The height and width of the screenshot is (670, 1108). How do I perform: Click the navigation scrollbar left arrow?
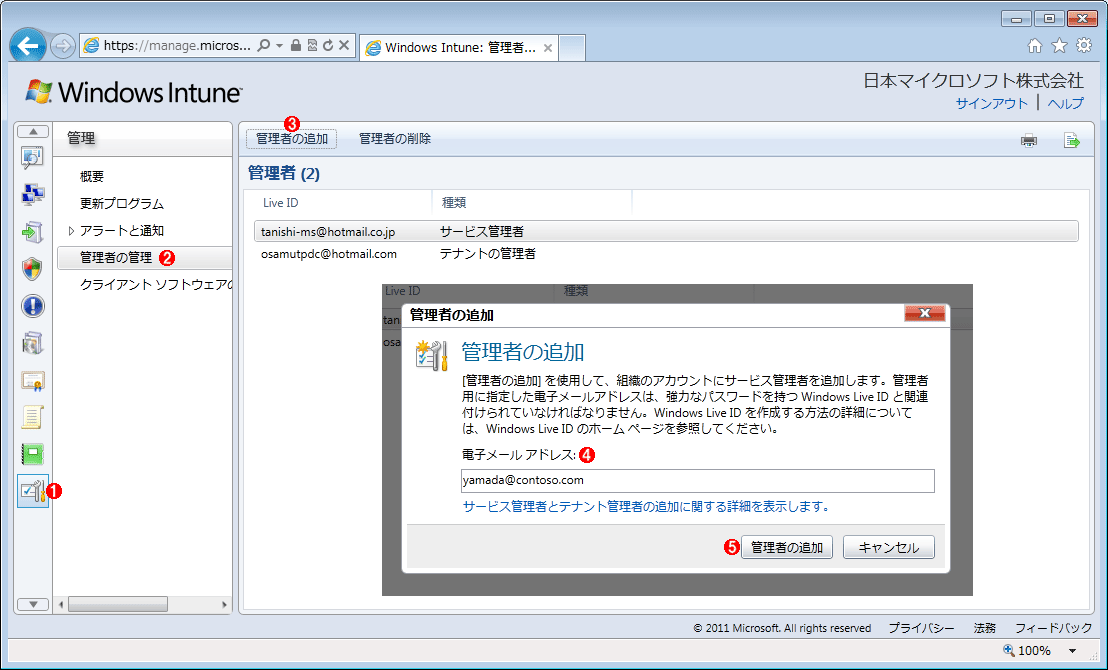tap(61, 604)
